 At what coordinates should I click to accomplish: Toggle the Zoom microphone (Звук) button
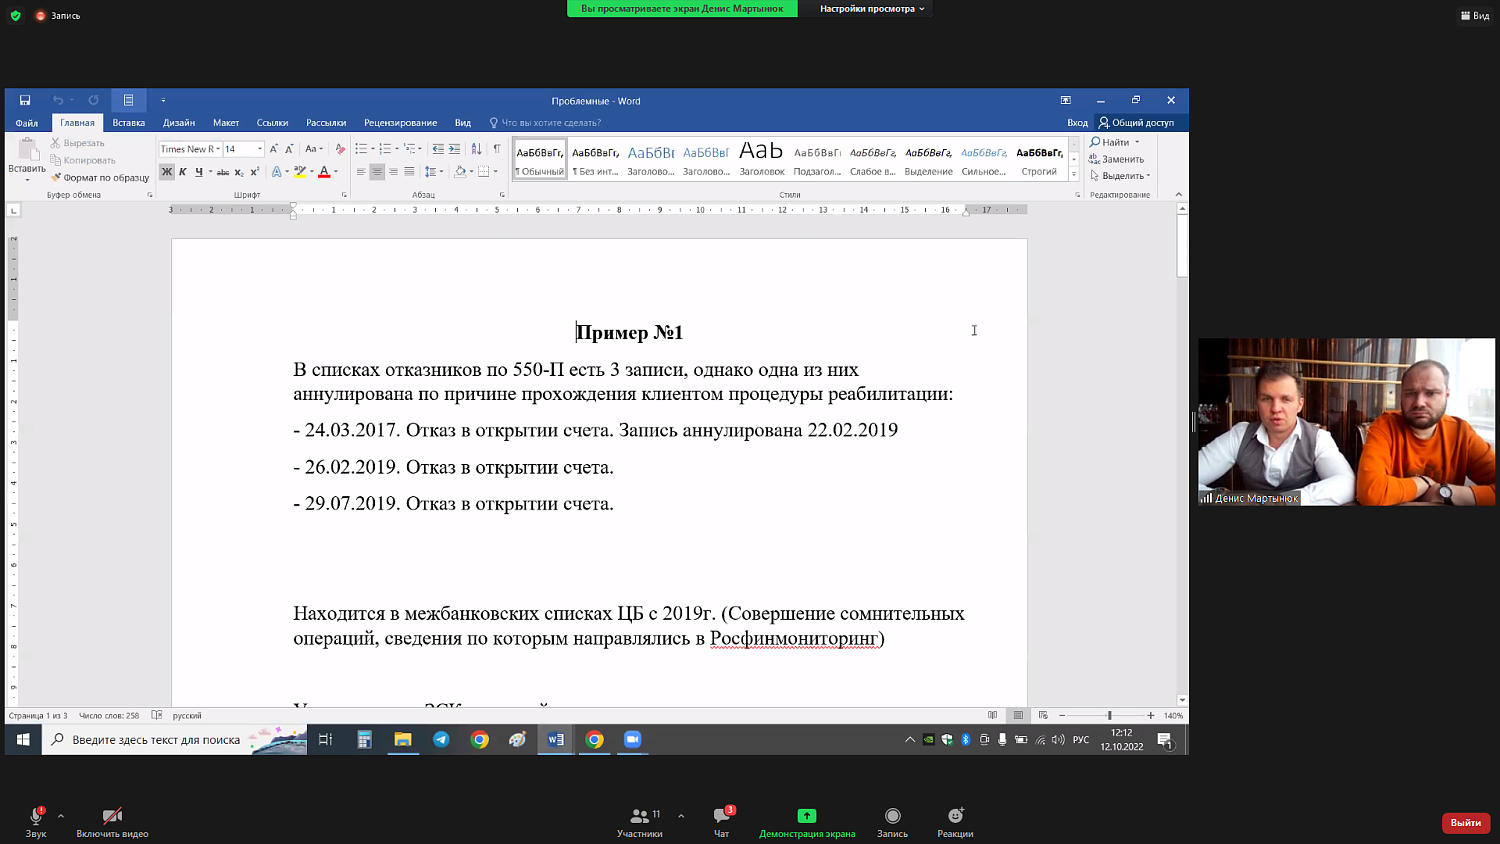click(36, 822)
